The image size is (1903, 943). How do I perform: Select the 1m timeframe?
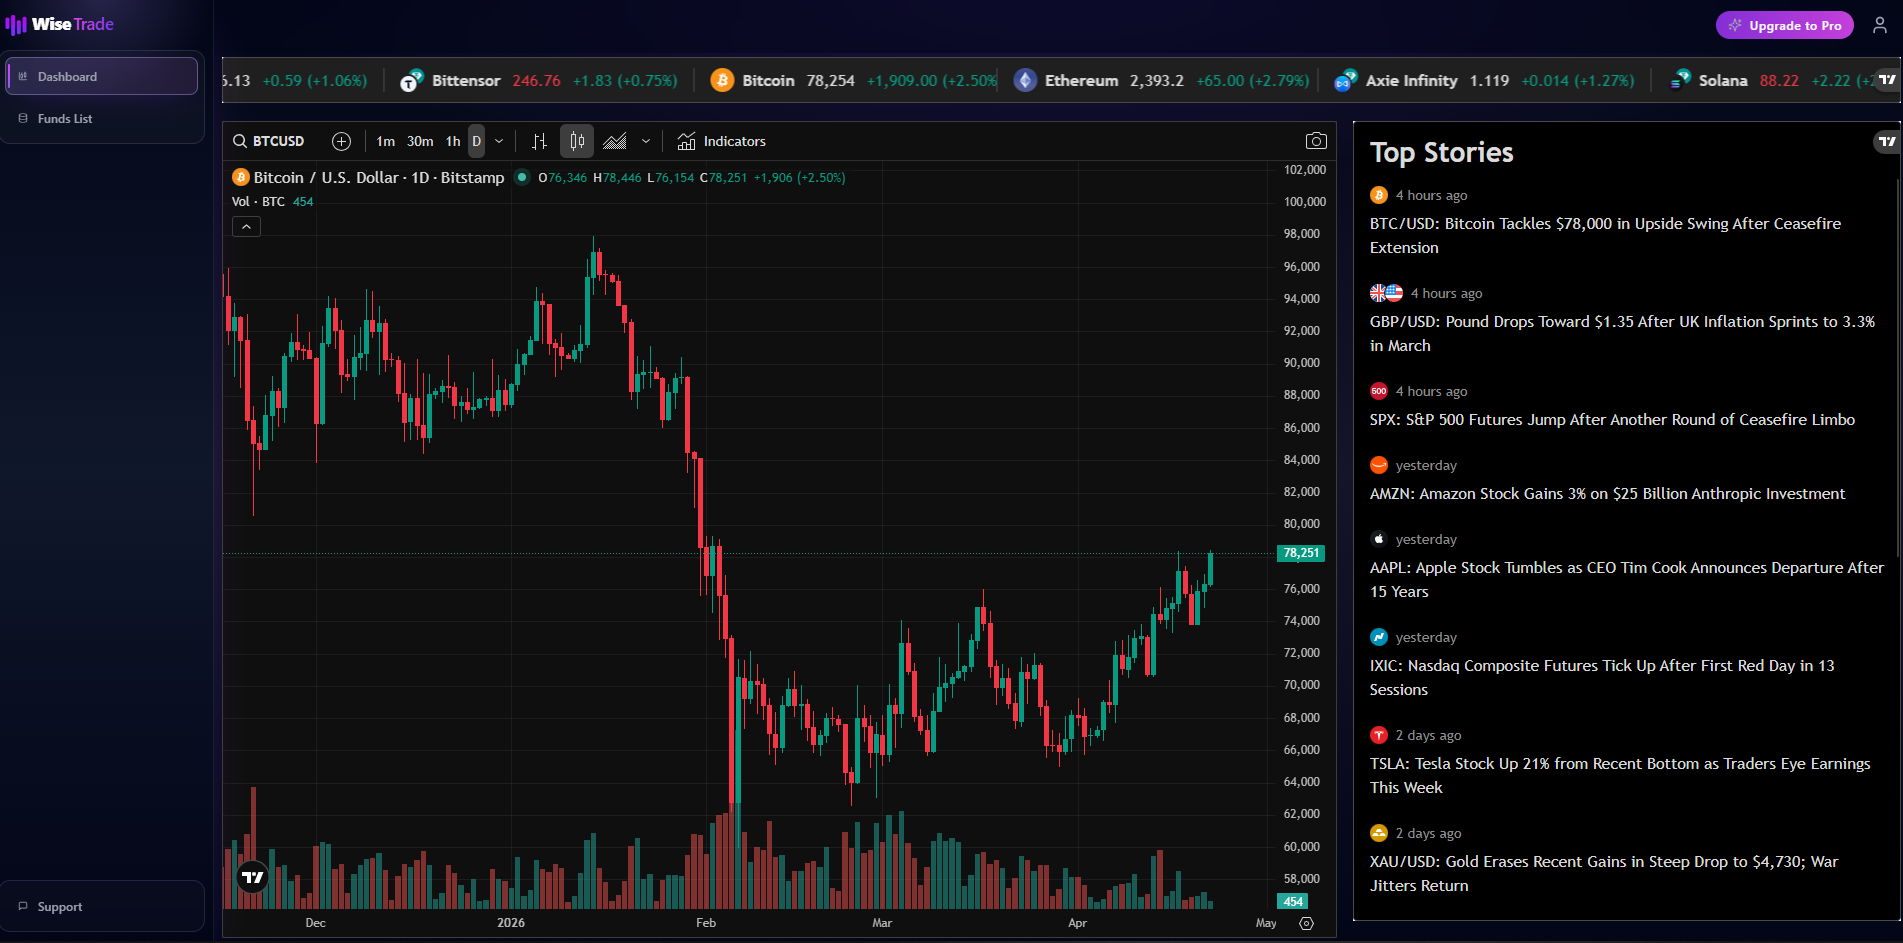click(x=385, y=141)
